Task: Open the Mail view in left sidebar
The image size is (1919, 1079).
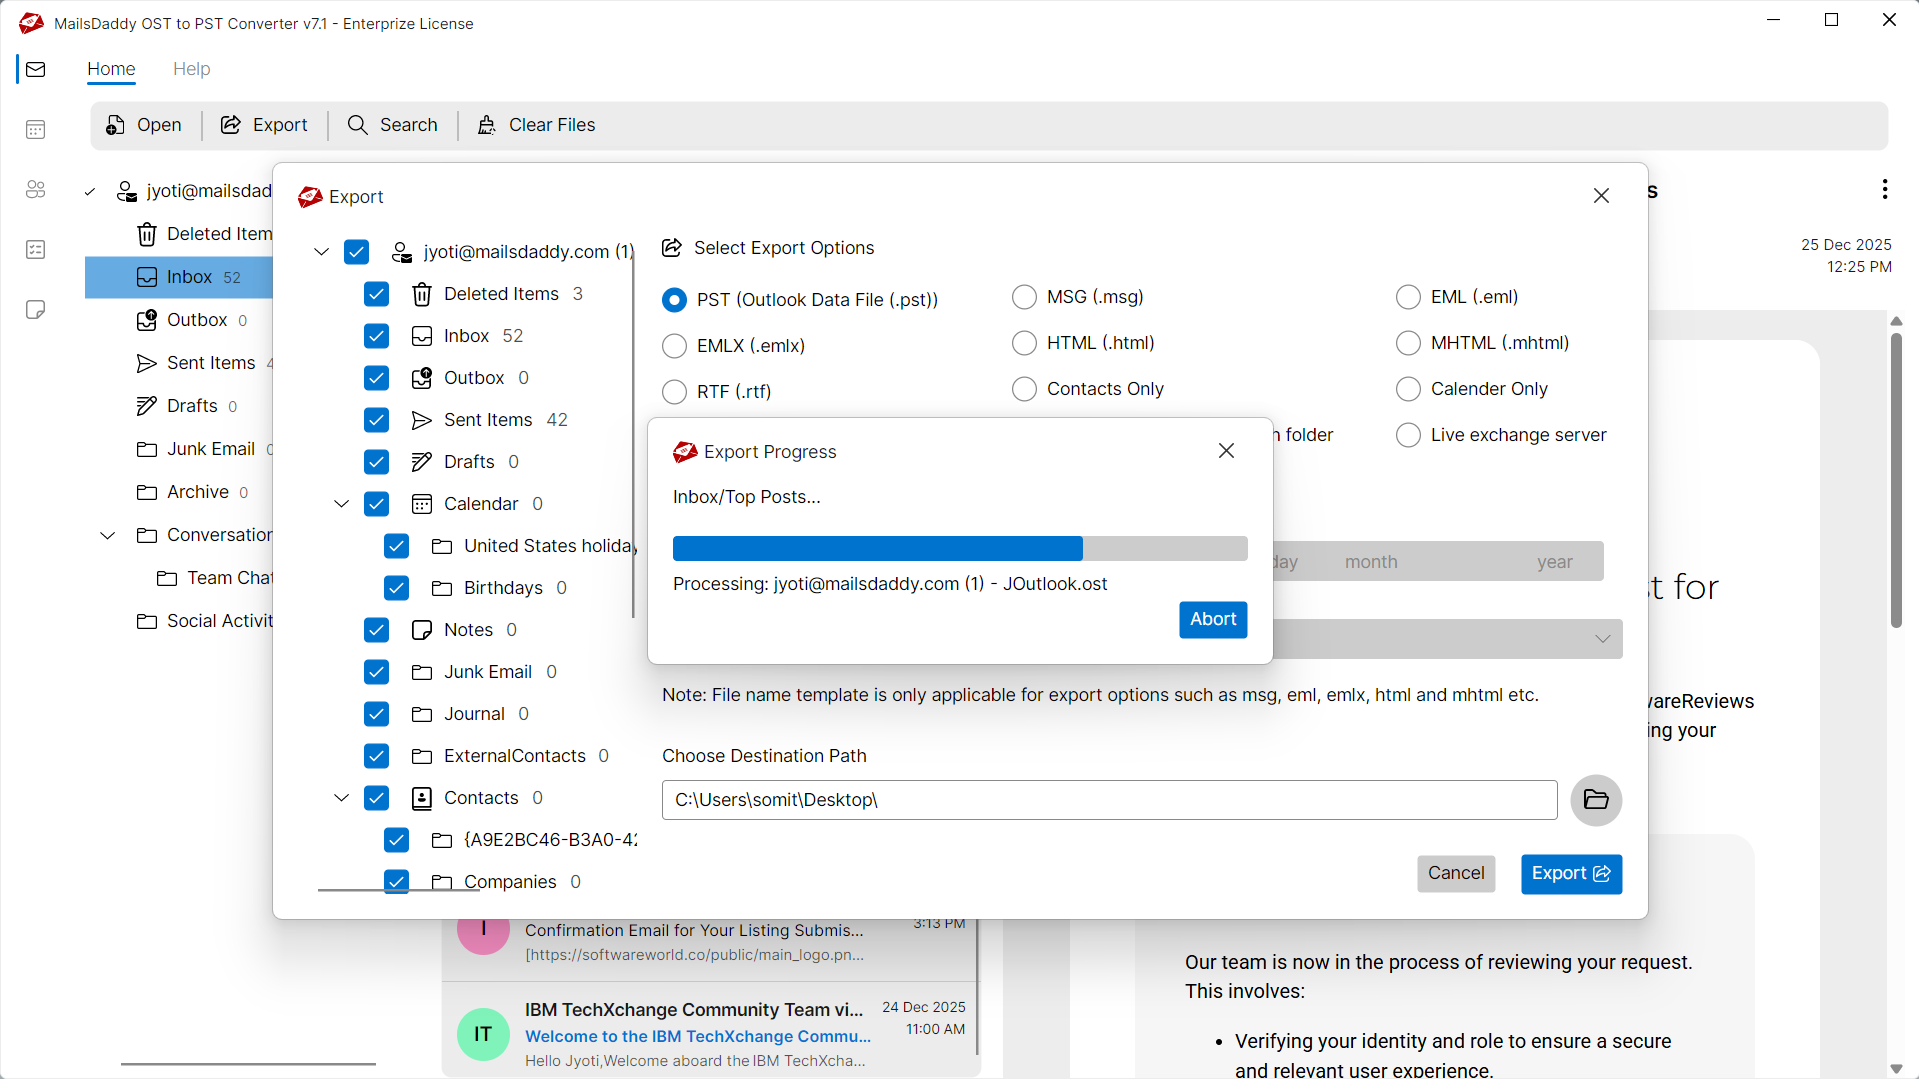Action: click(36, 69)
